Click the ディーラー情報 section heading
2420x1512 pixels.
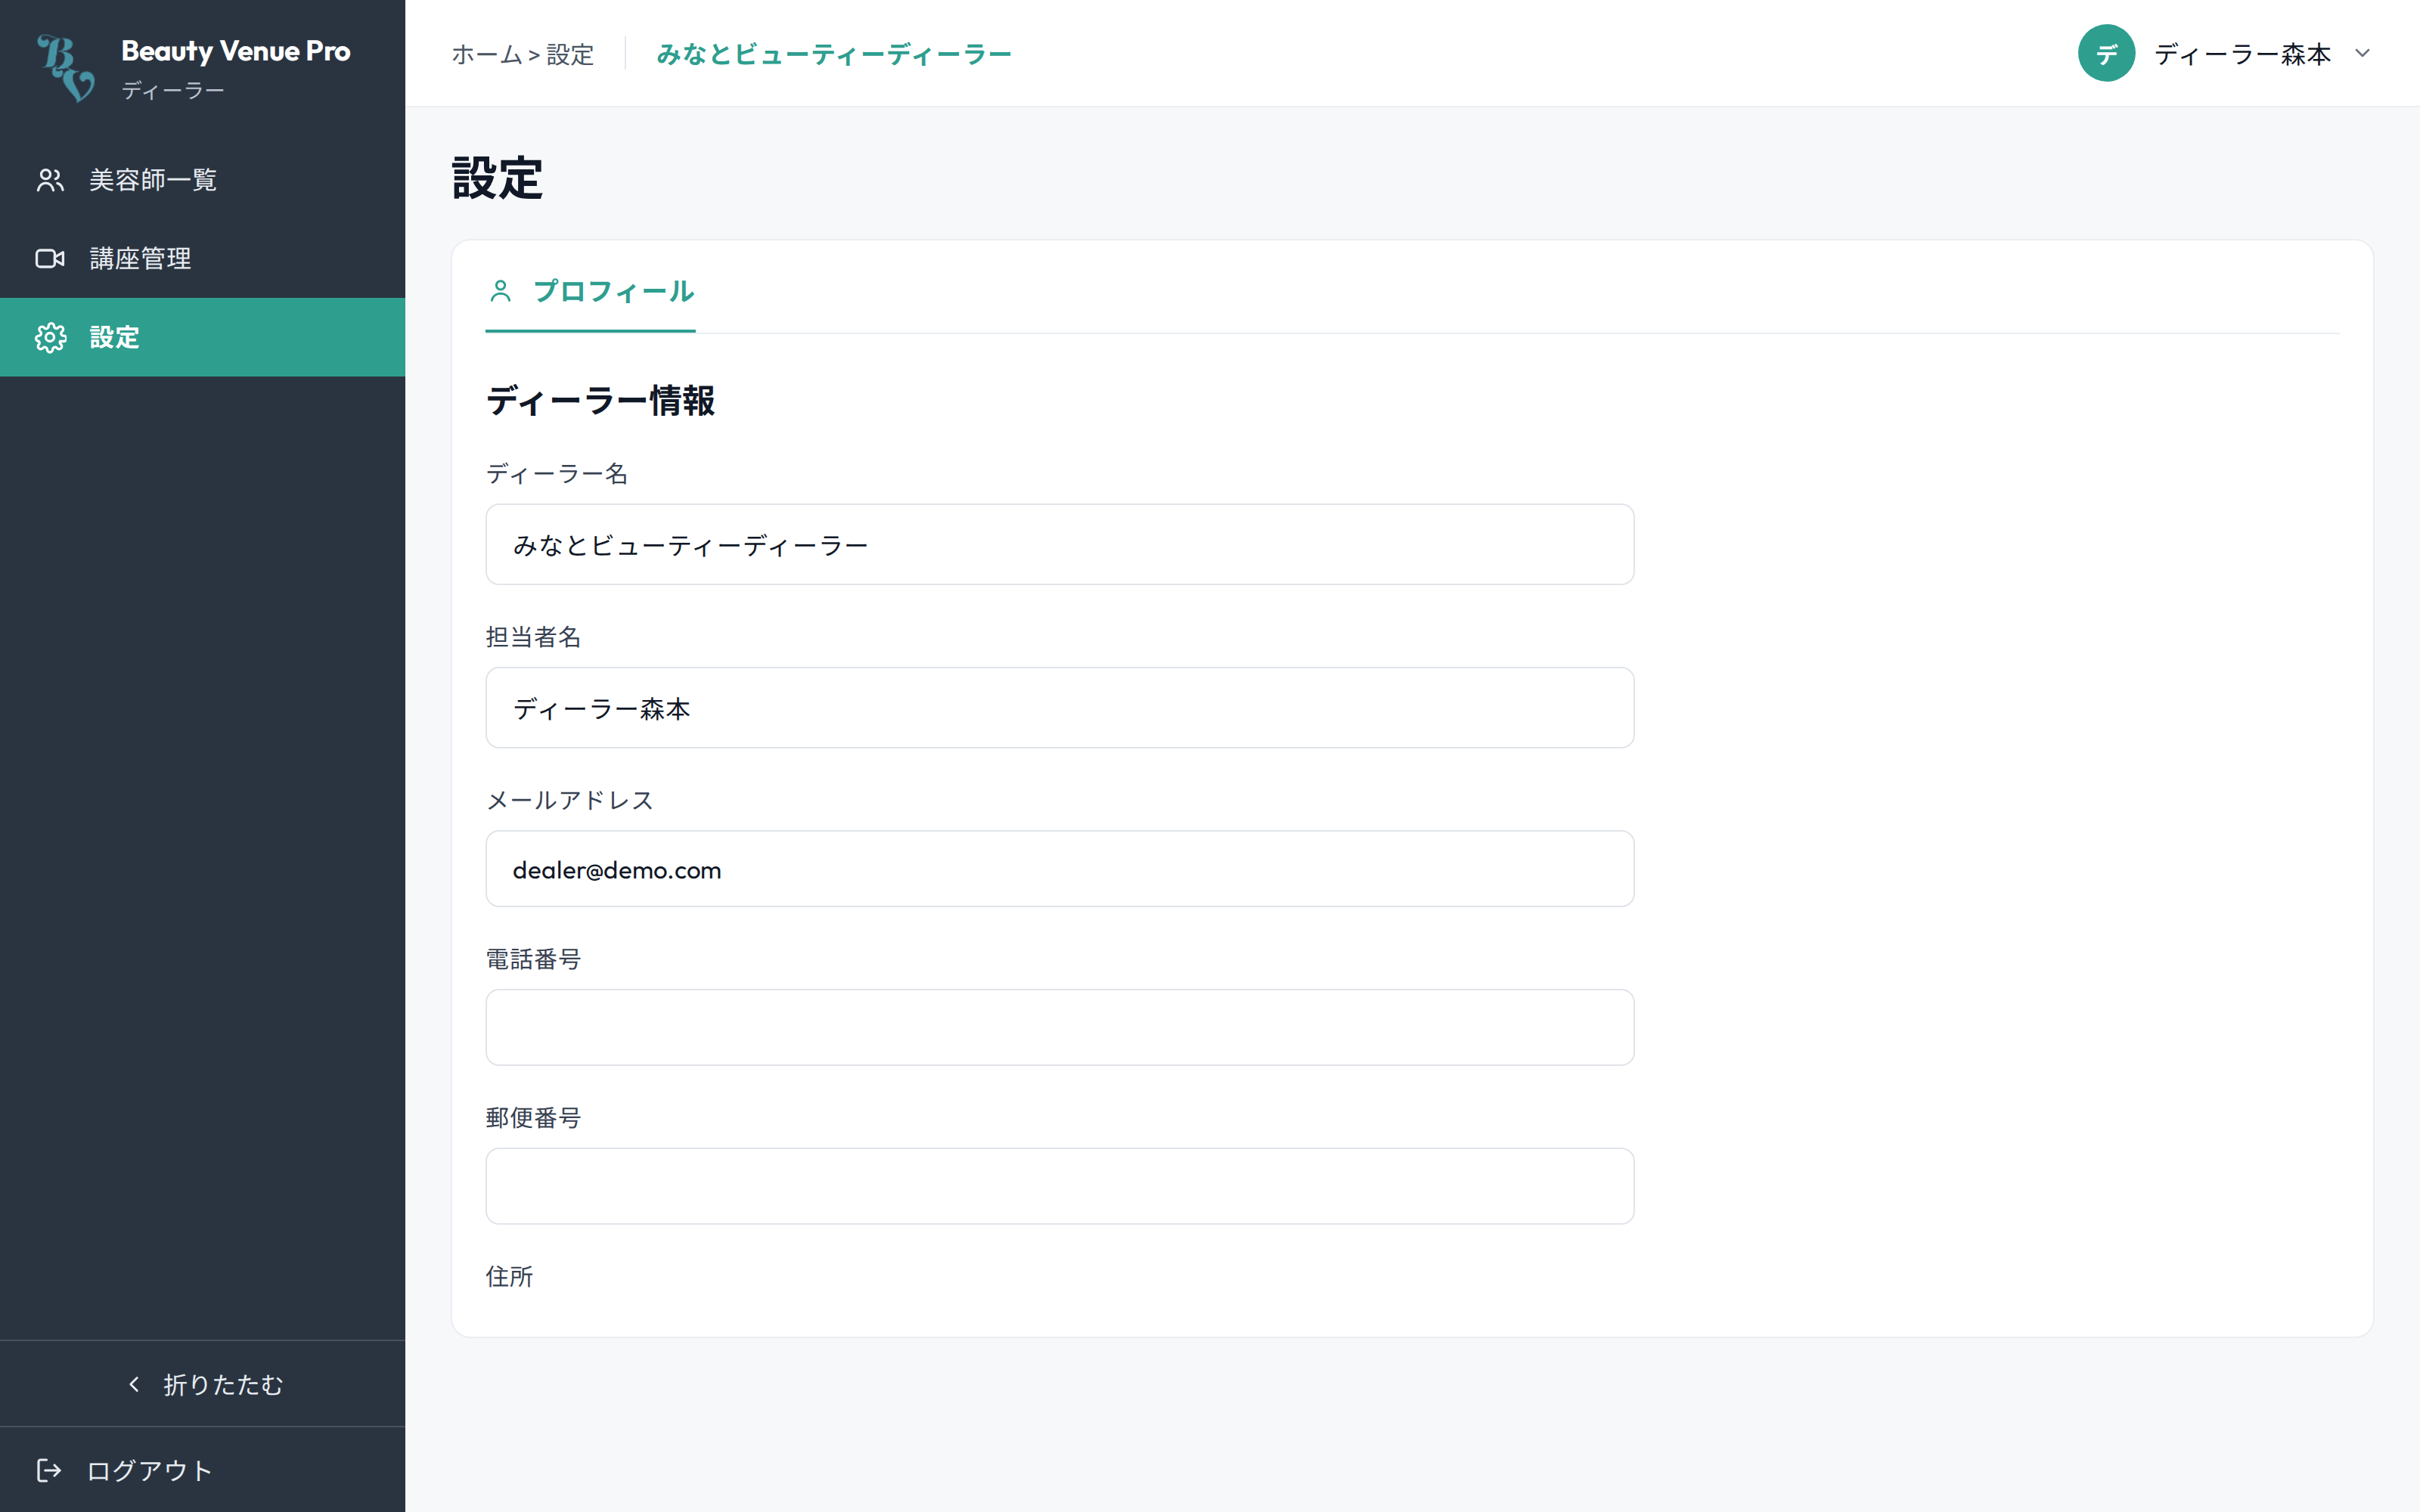pos(601,401)
